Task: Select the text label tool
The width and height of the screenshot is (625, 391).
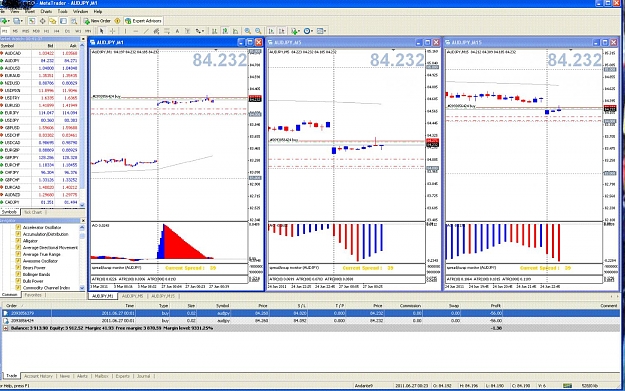Action: pos(187,31)
